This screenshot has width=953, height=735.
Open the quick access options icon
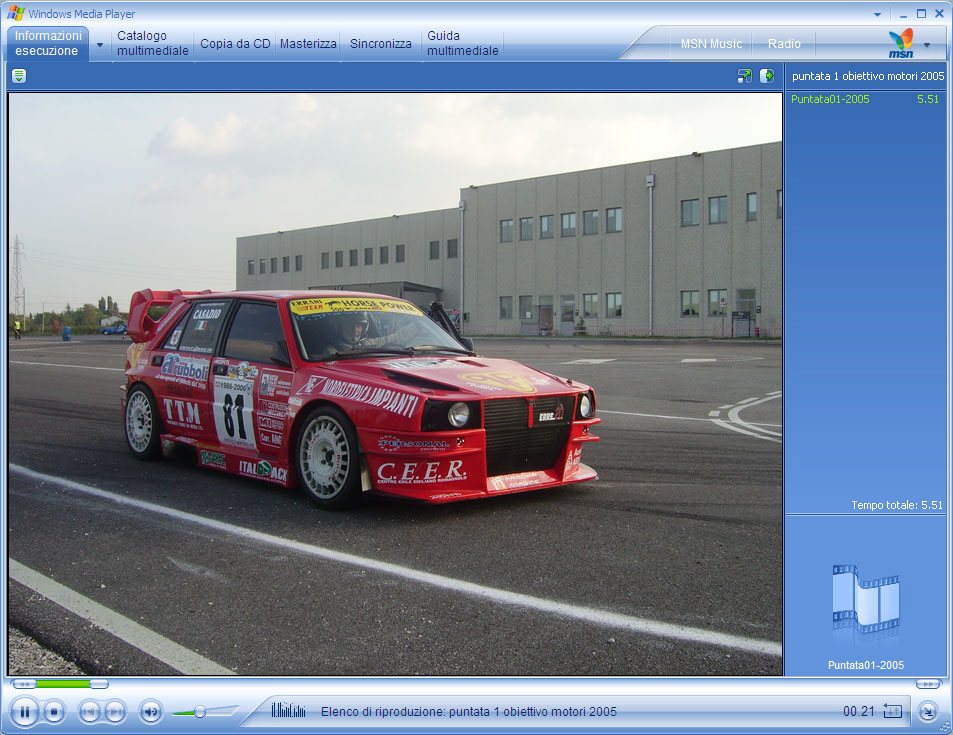[19, 76]
